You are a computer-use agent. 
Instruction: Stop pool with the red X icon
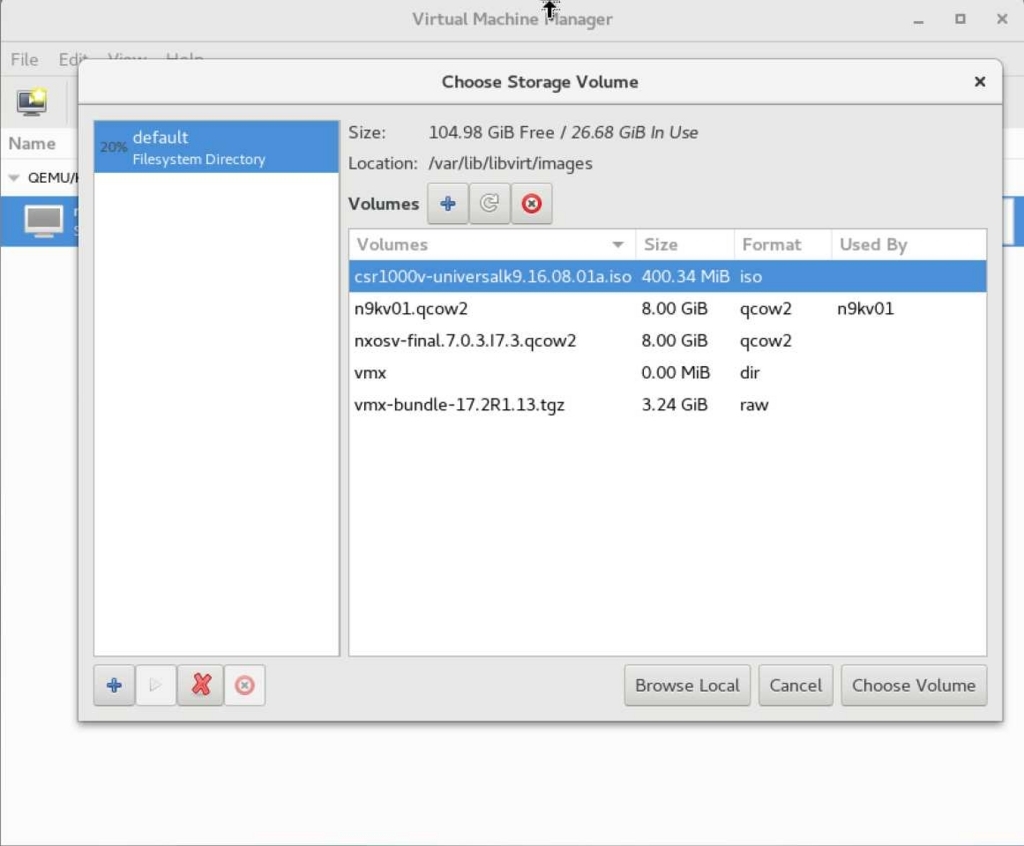coord(200,685)
